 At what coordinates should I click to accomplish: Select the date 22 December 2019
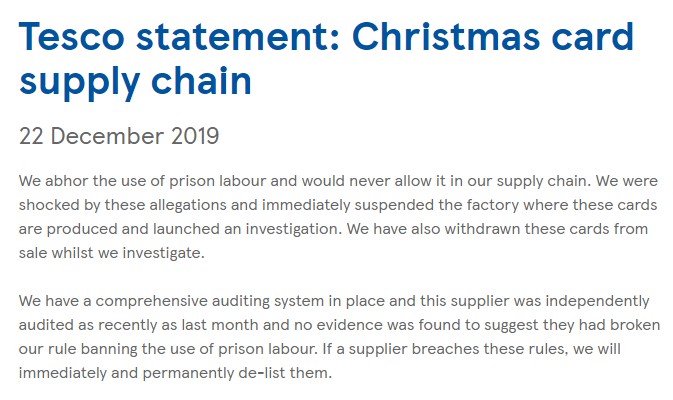point(119,135)
